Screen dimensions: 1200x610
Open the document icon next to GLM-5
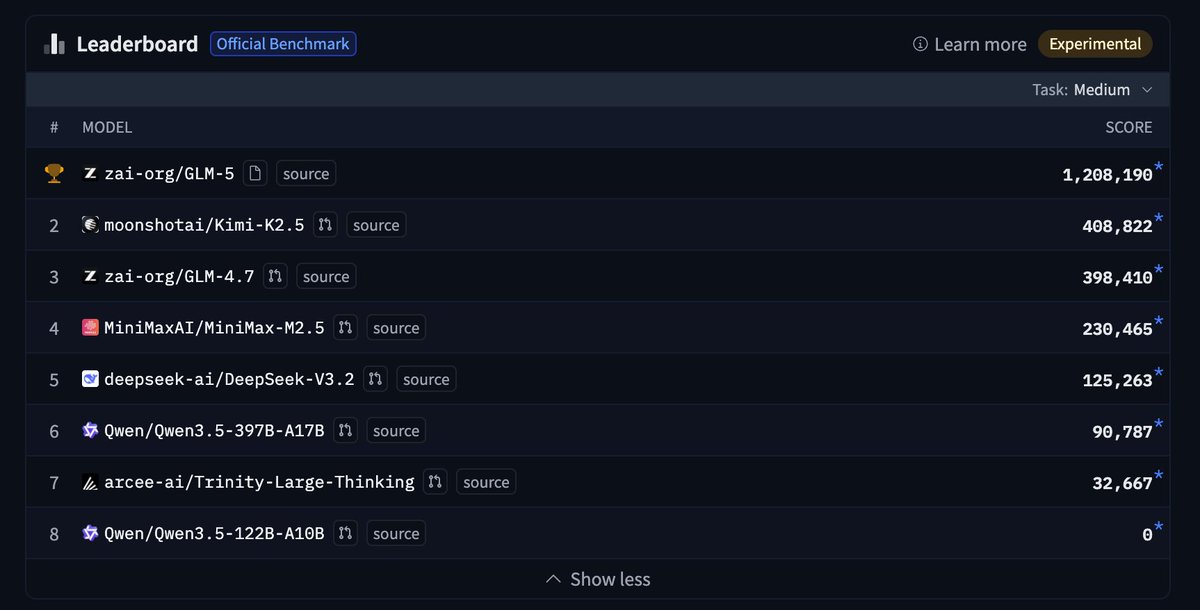[x=257, y=174]
